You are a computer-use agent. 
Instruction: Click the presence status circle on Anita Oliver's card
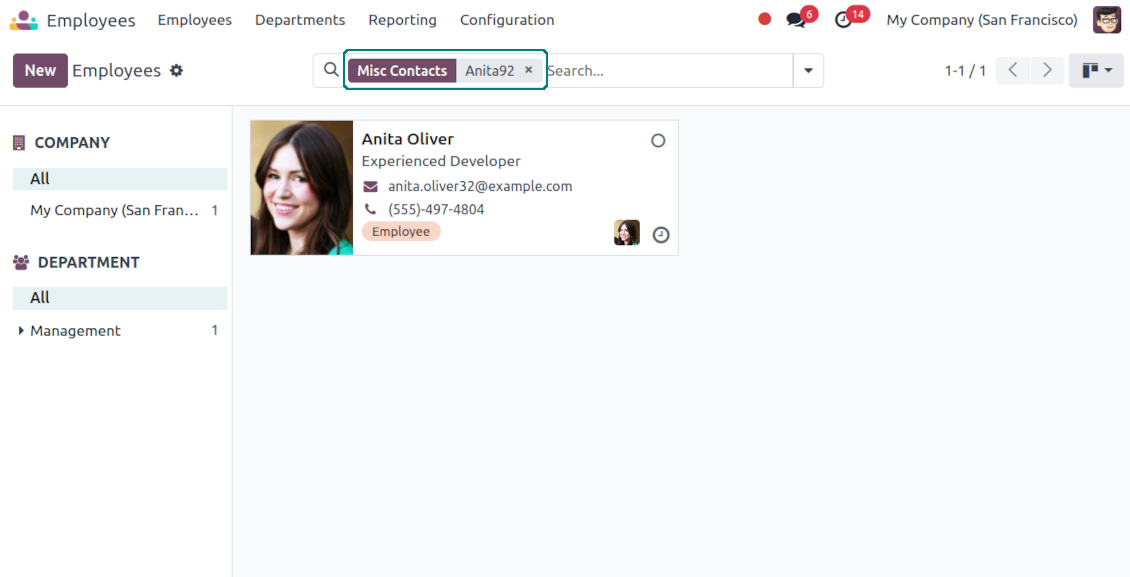coord(658,141)
